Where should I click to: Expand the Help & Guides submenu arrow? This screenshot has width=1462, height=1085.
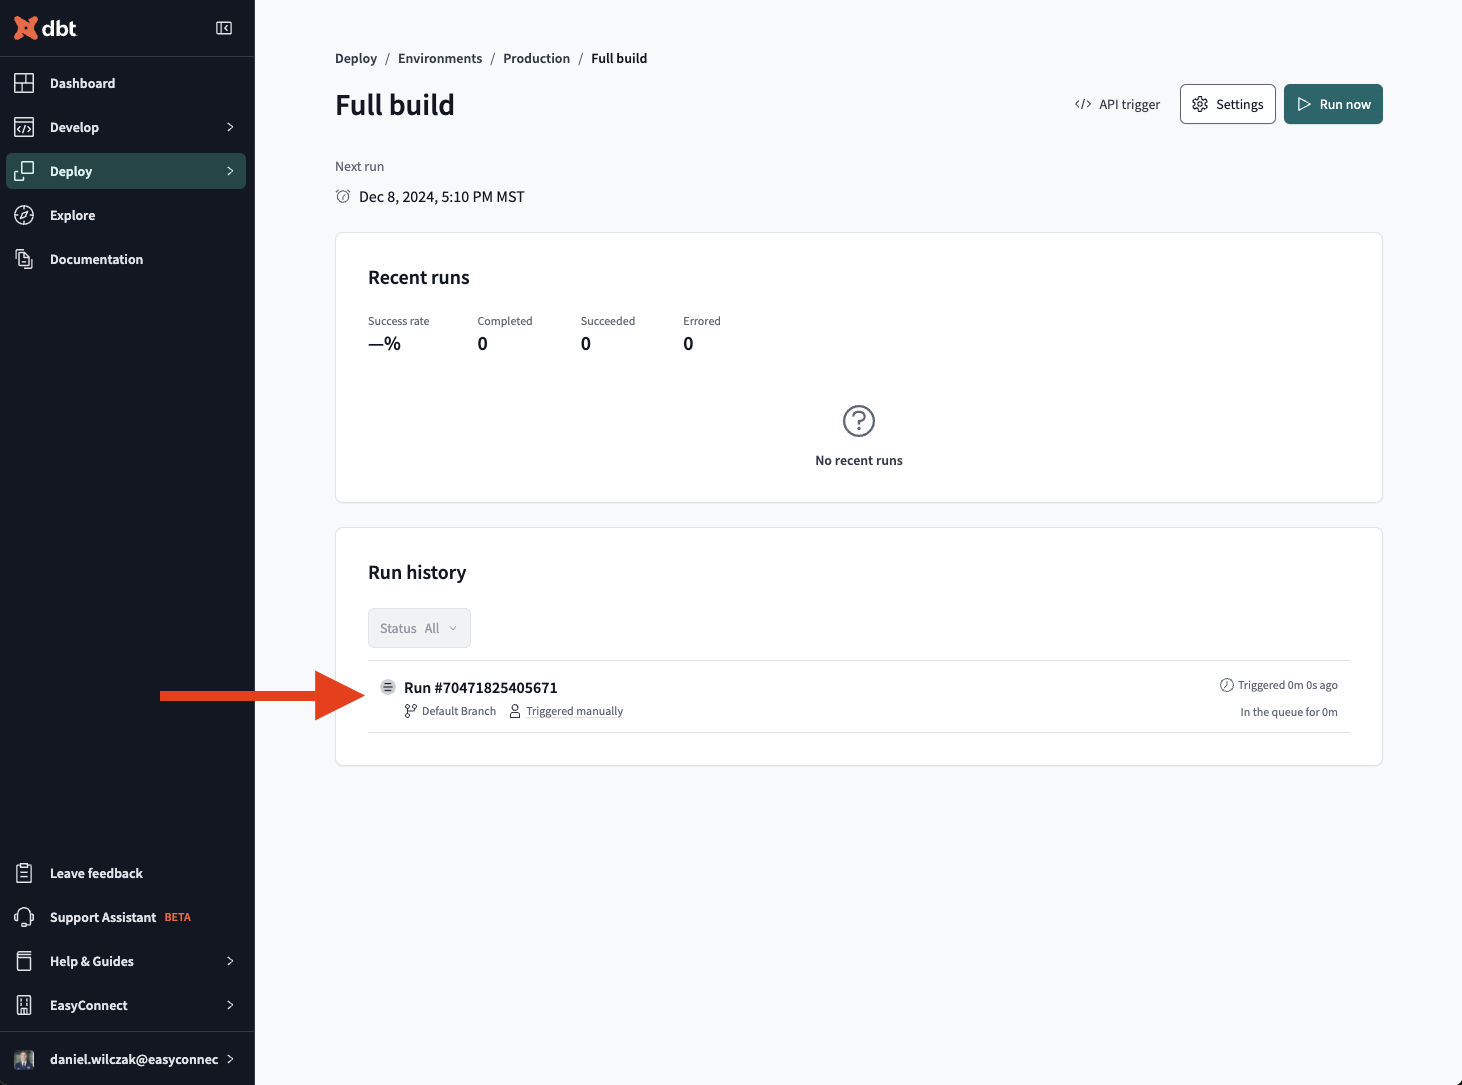(x=230, y=961)
